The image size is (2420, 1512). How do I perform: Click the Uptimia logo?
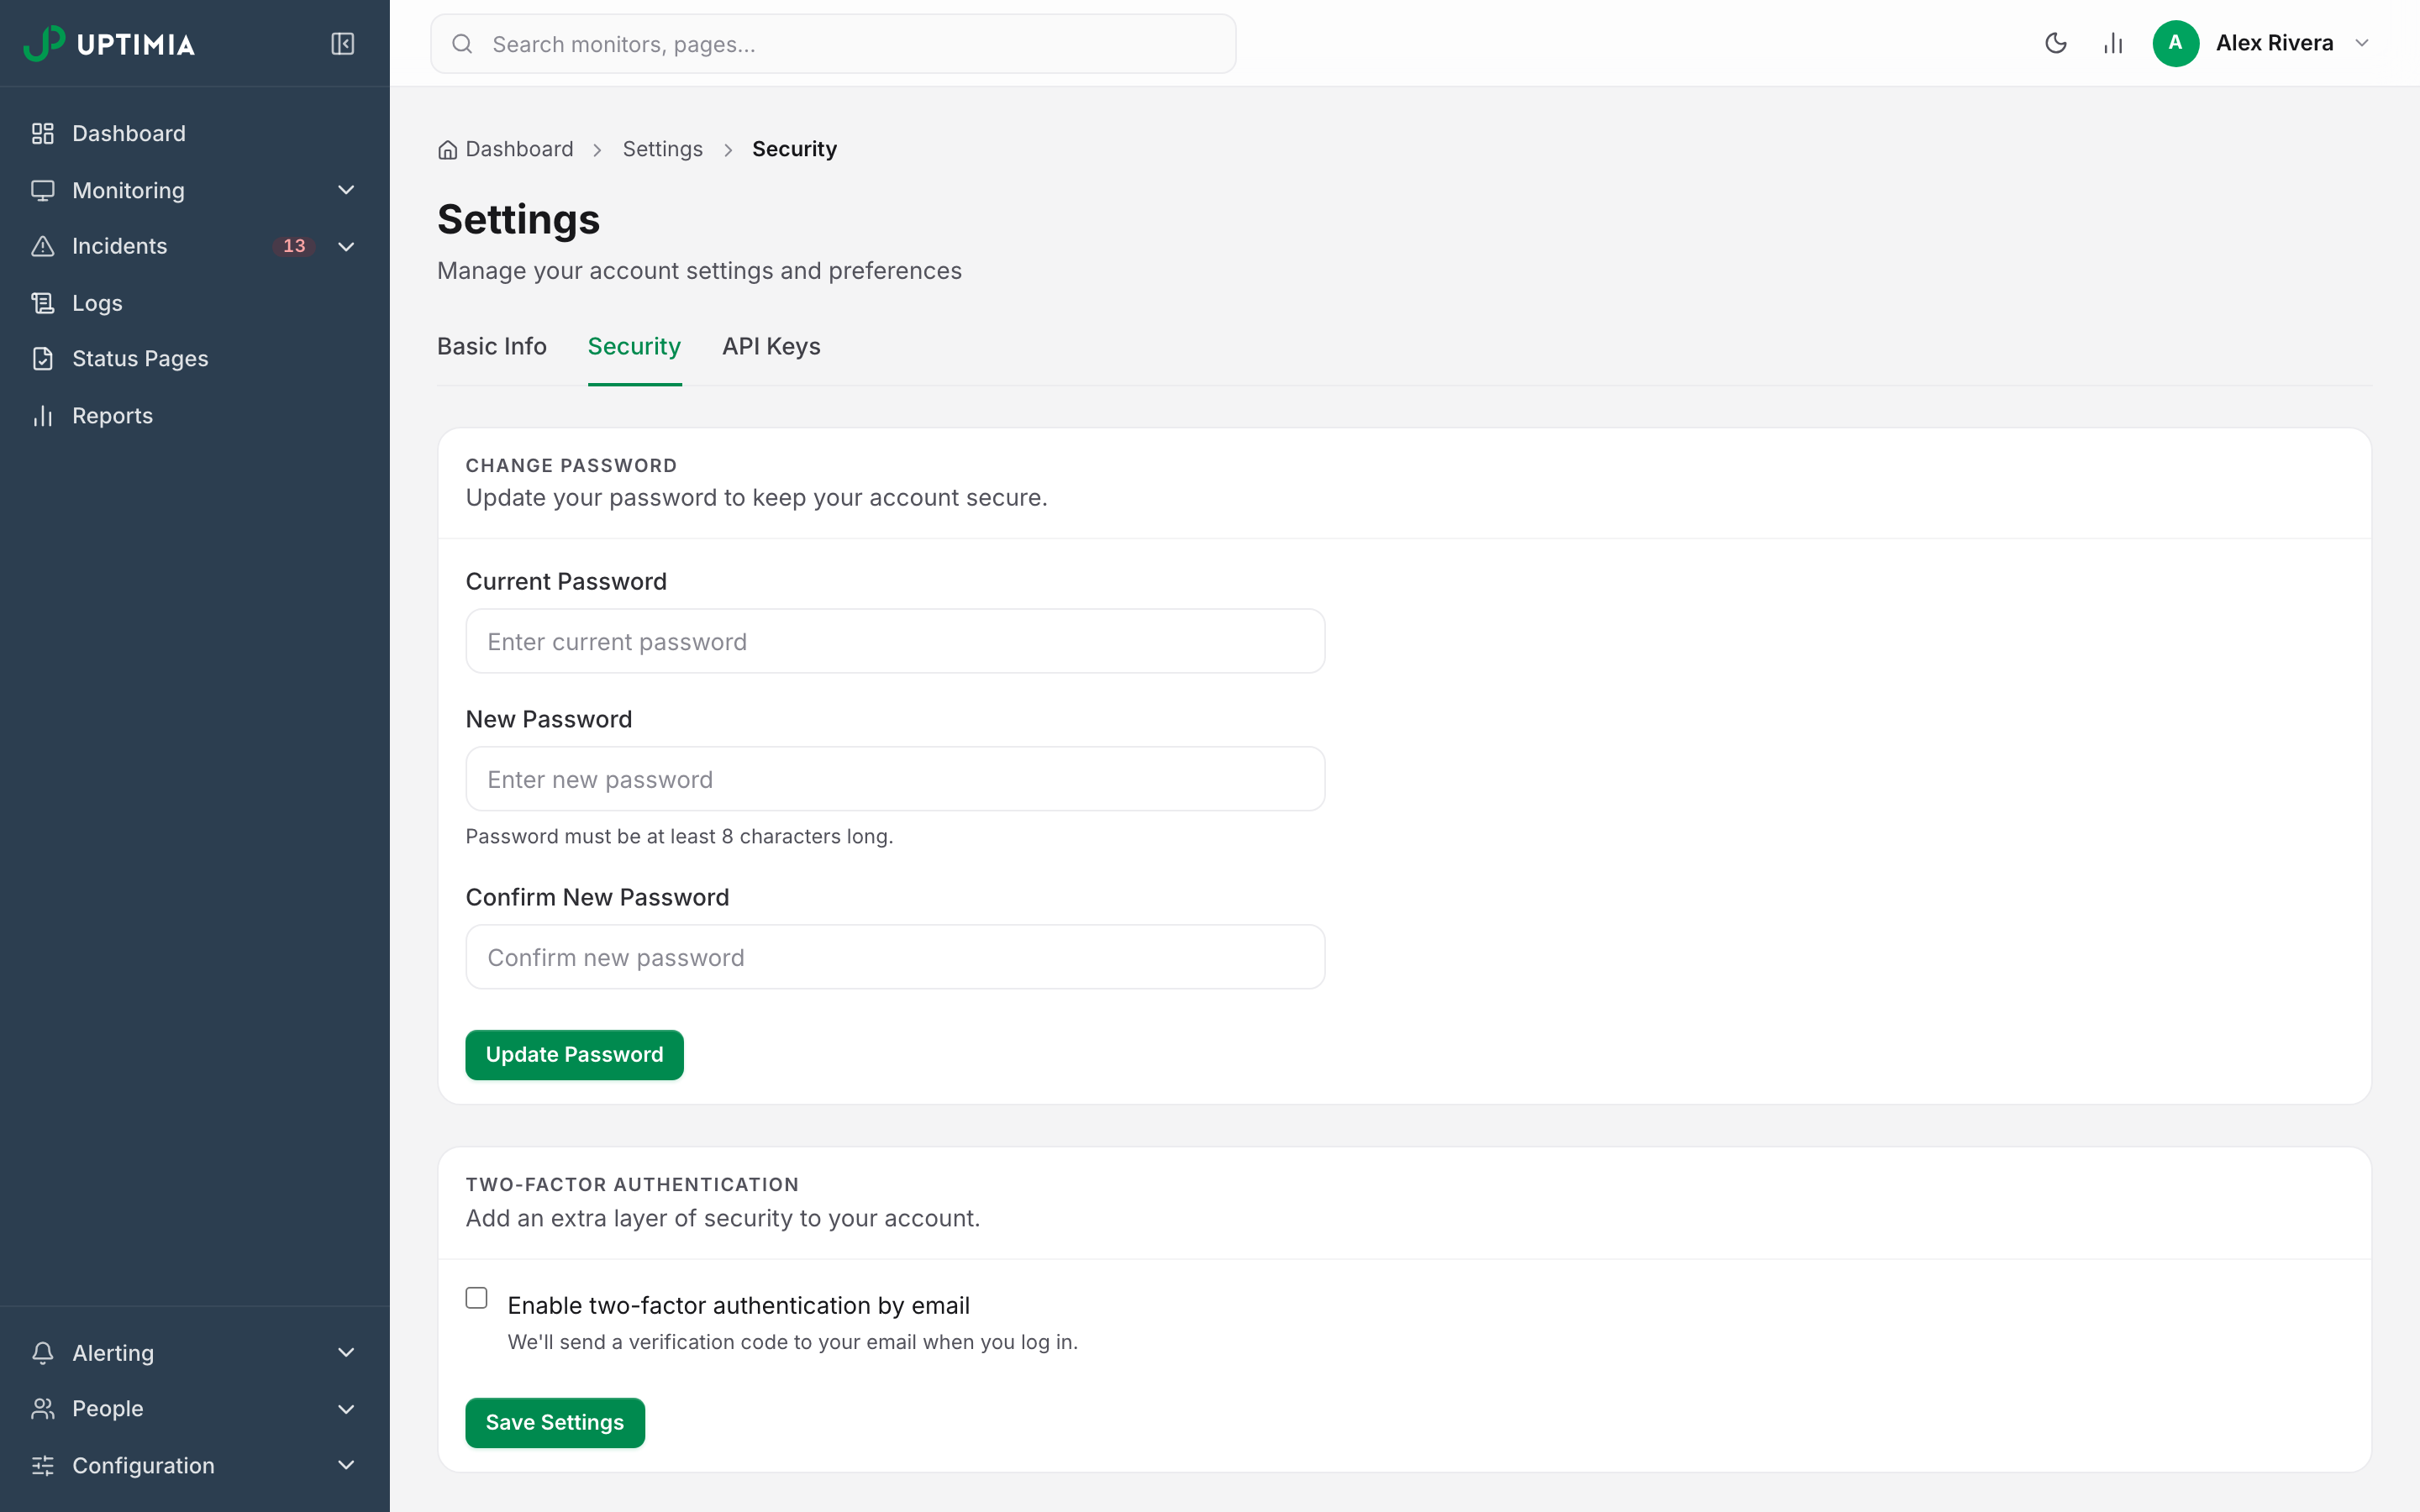tap(109, 43)
